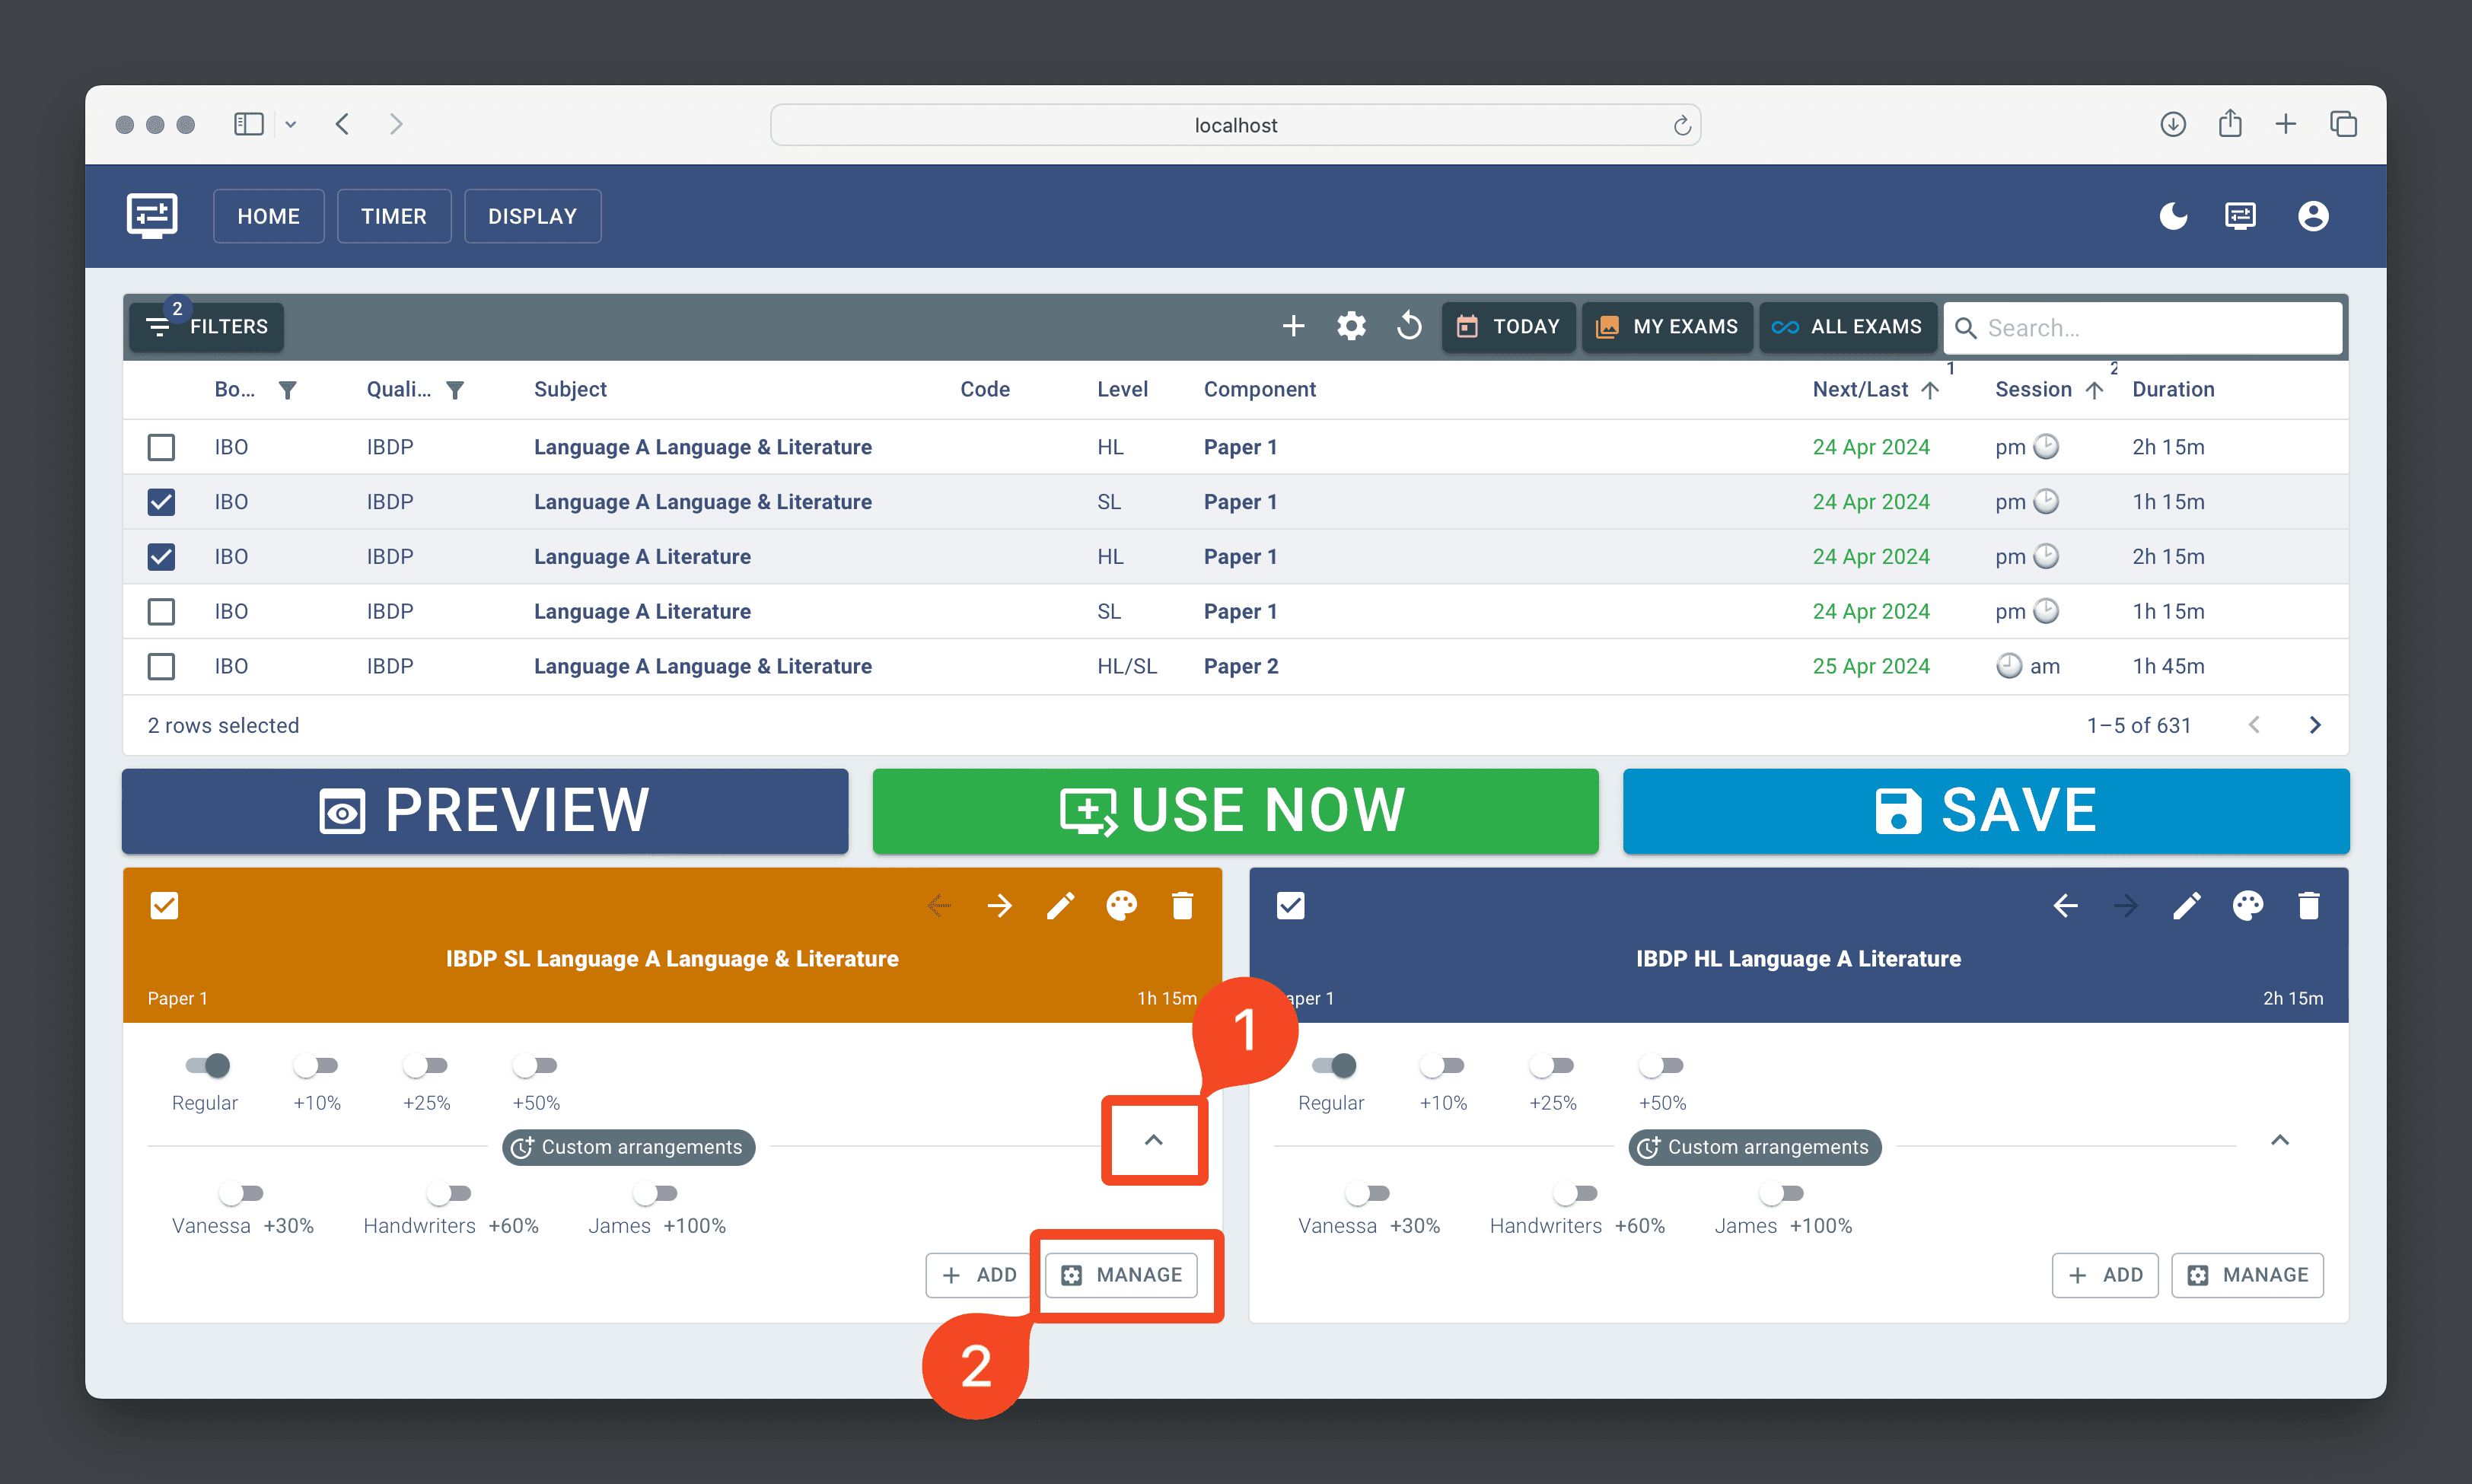Toggle the checkbox for Language A Literature HL row
The image size is (2472, 1484).
coord(161,556)
